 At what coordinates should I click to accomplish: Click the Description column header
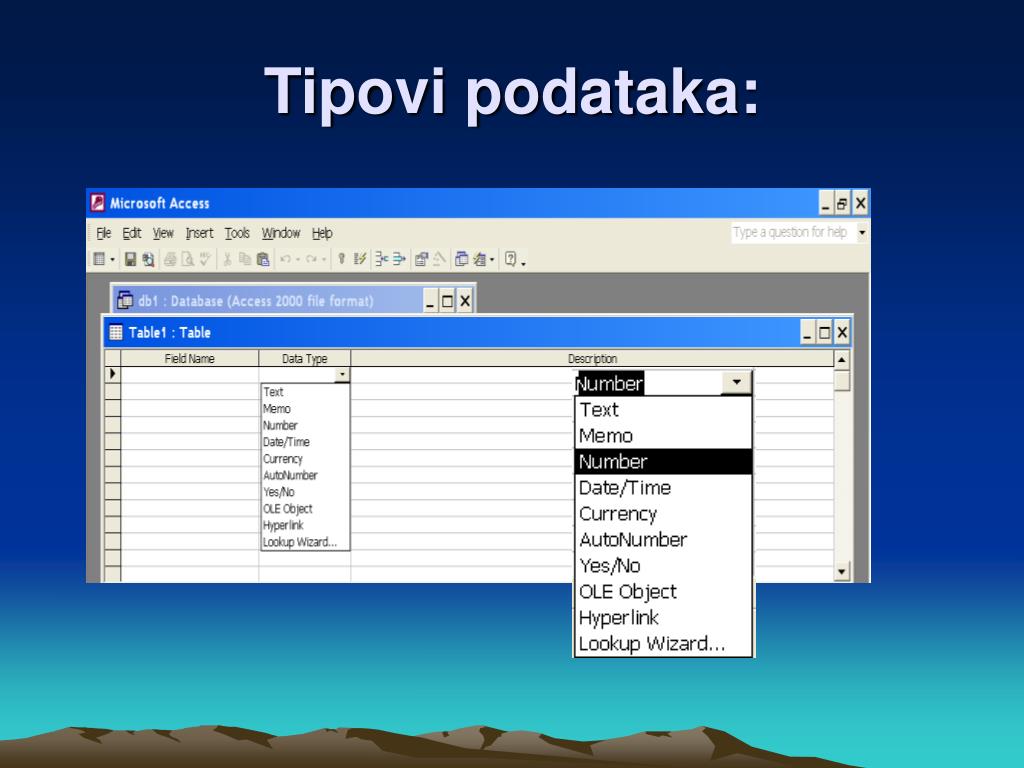click(592, 358)
